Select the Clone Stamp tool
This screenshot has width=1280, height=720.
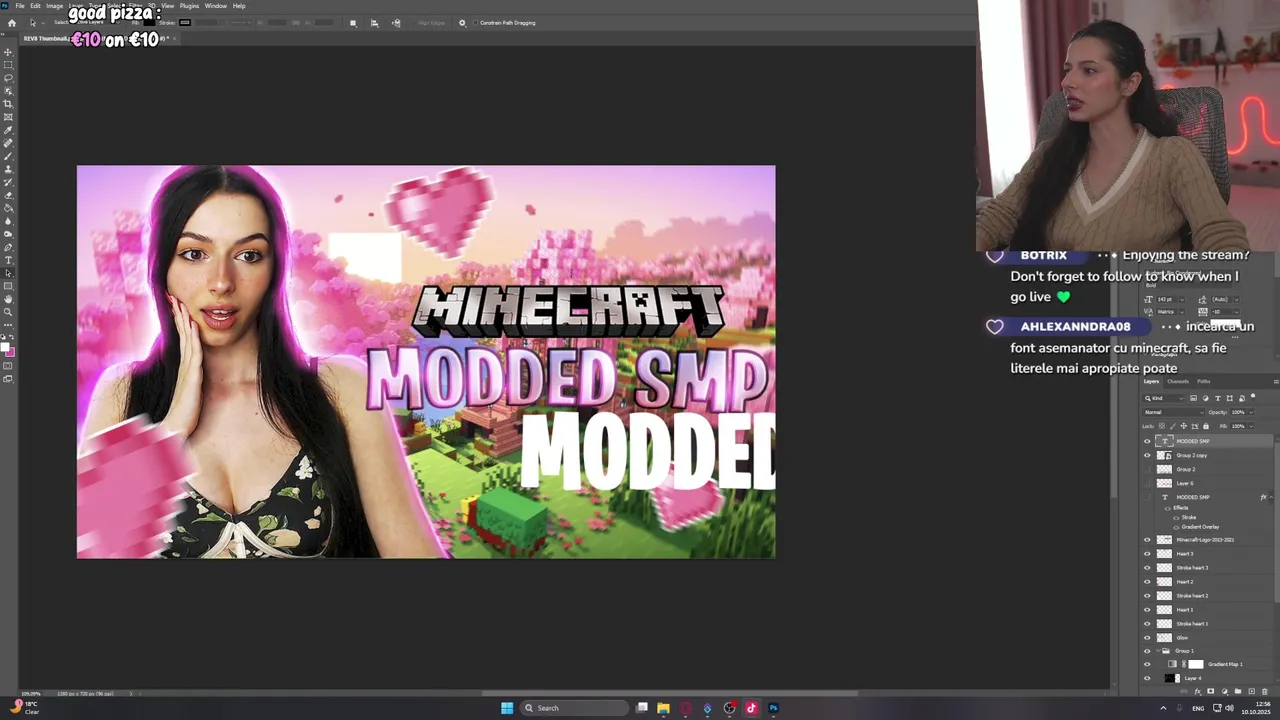8,168
